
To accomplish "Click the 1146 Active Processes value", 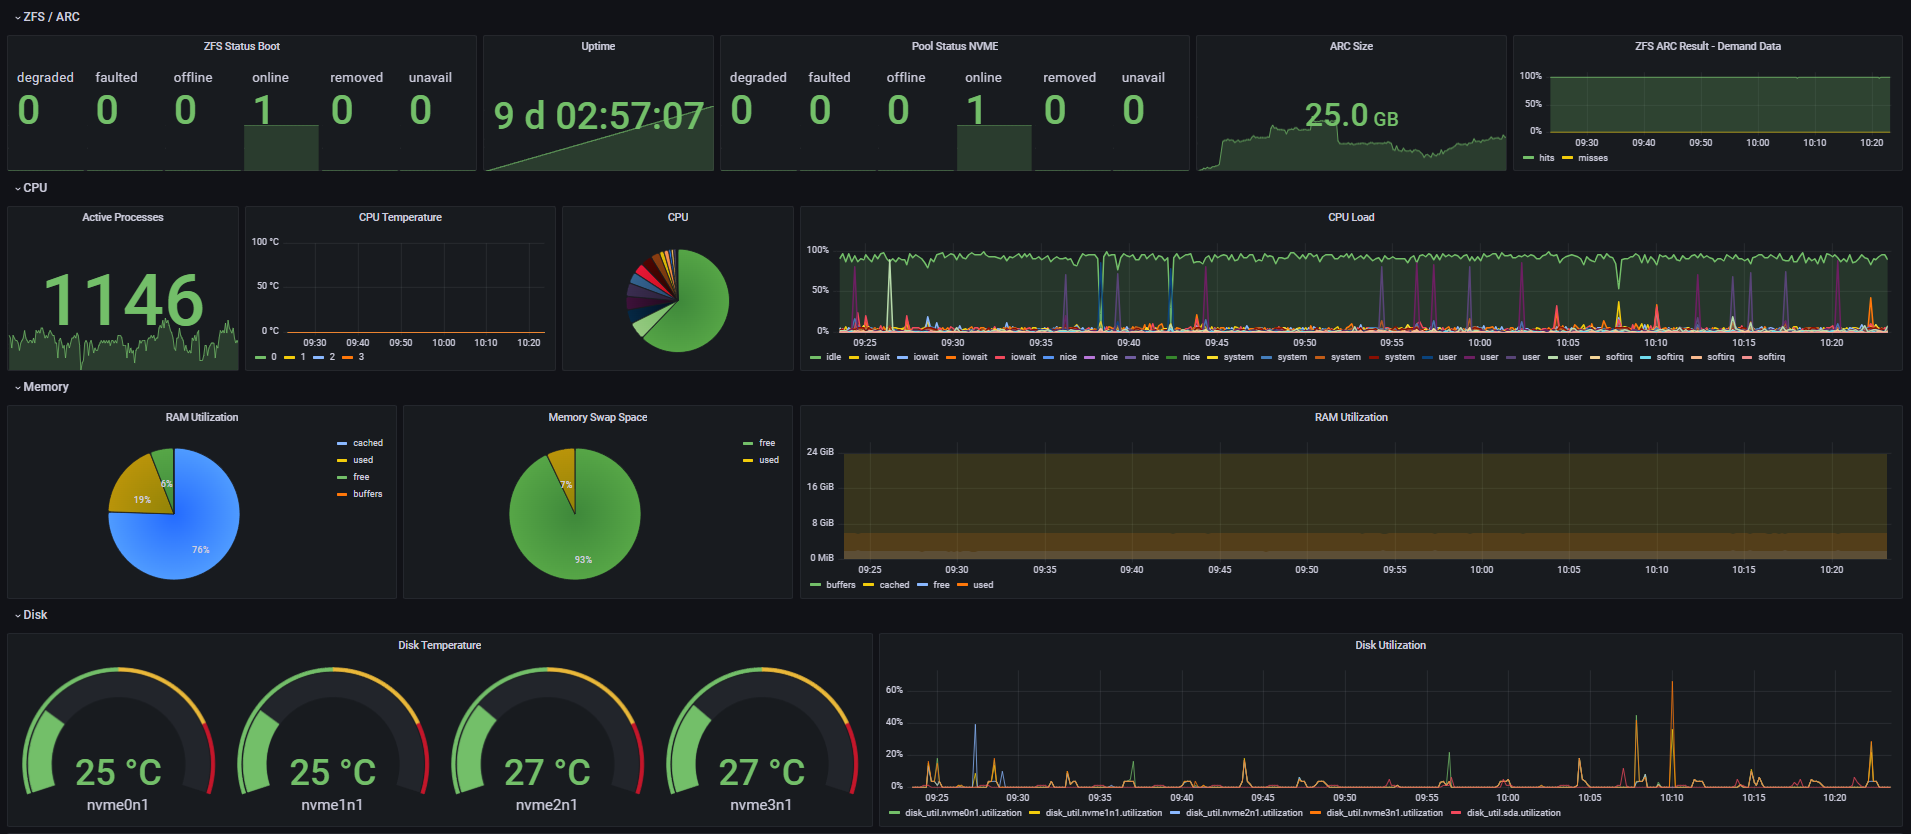I will pyautogui.click(x=123, y=300).
